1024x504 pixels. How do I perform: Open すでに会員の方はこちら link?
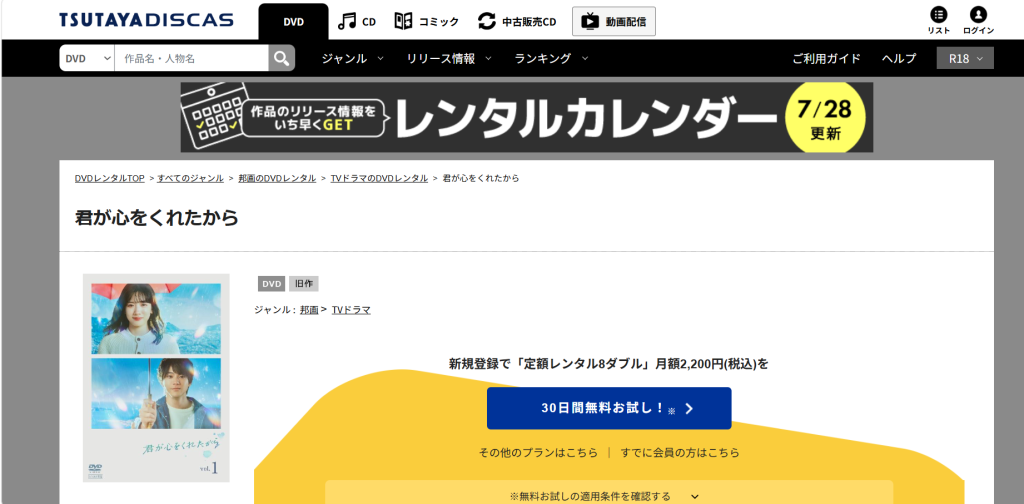point(680,452)
